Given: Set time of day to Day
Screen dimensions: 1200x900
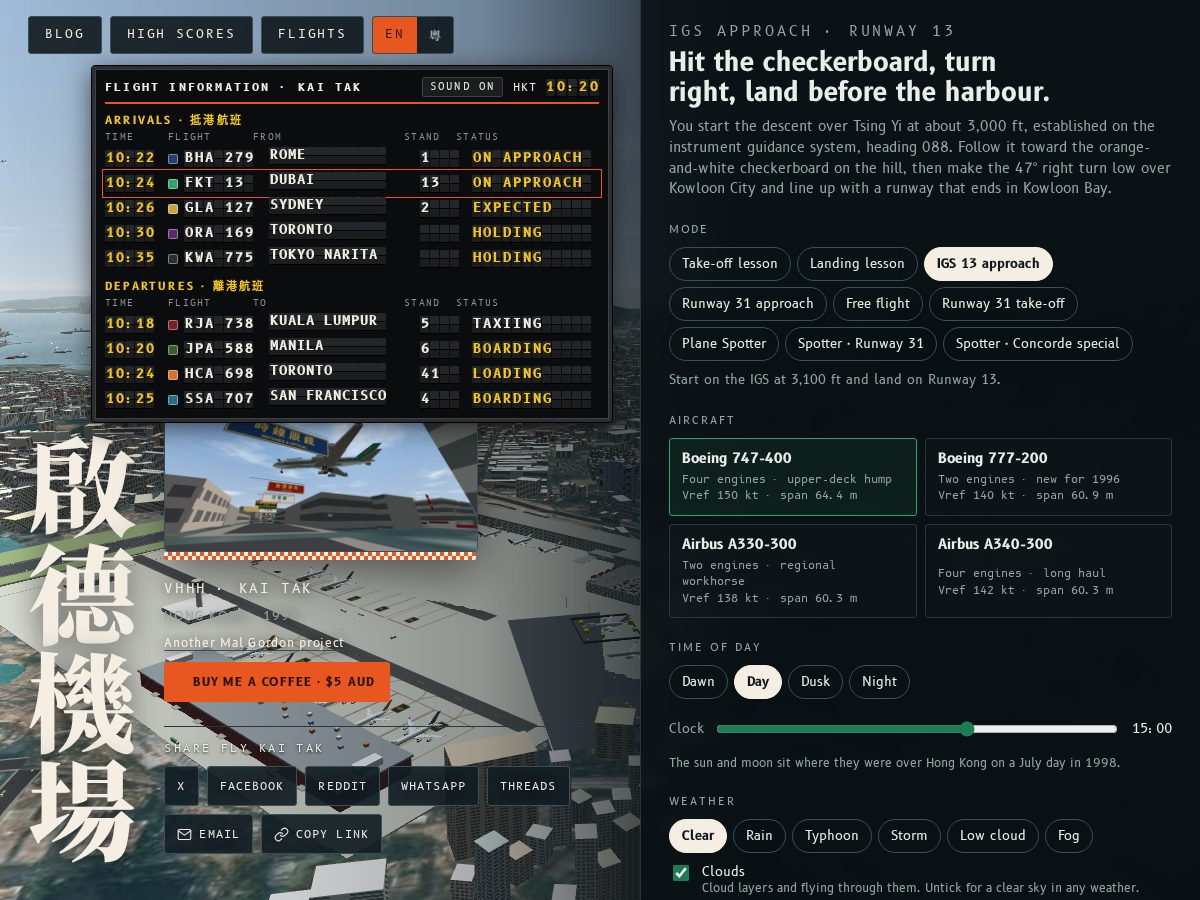Looking at the screenshot, I should [x=758, y=682].
